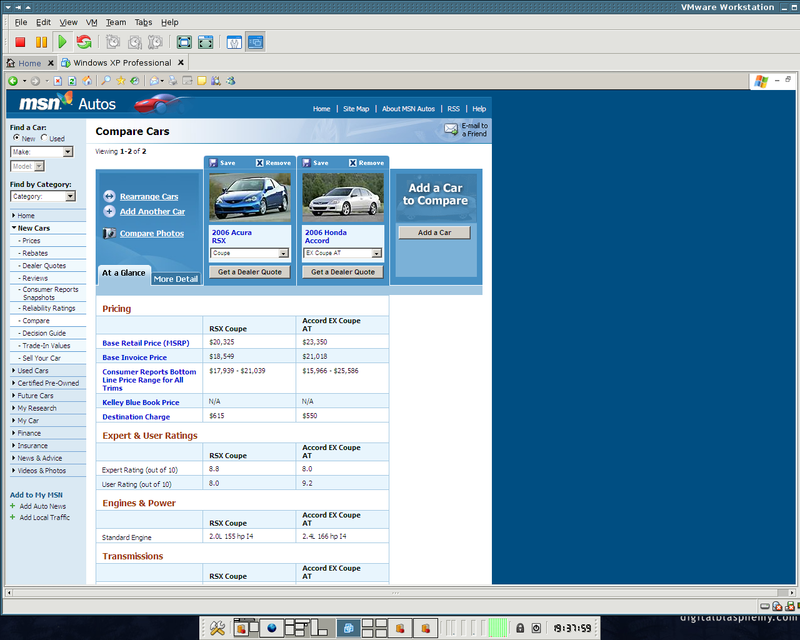Select the At a Glance tab
800x640 pixels.
[123, 274]
